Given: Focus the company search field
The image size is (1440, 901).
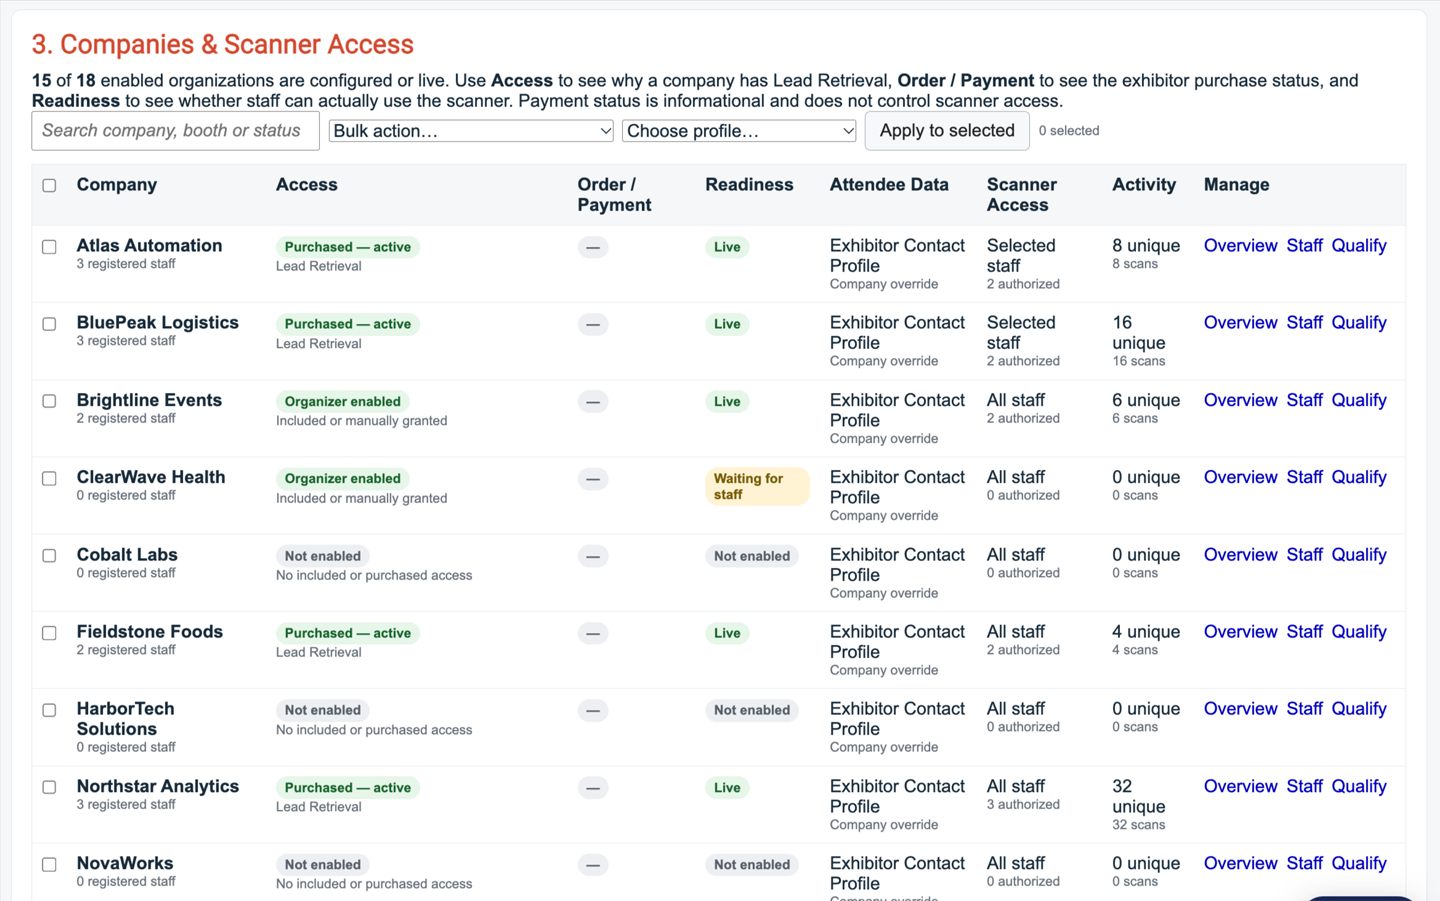Looking at the screenshot, I should pos(175,131).
